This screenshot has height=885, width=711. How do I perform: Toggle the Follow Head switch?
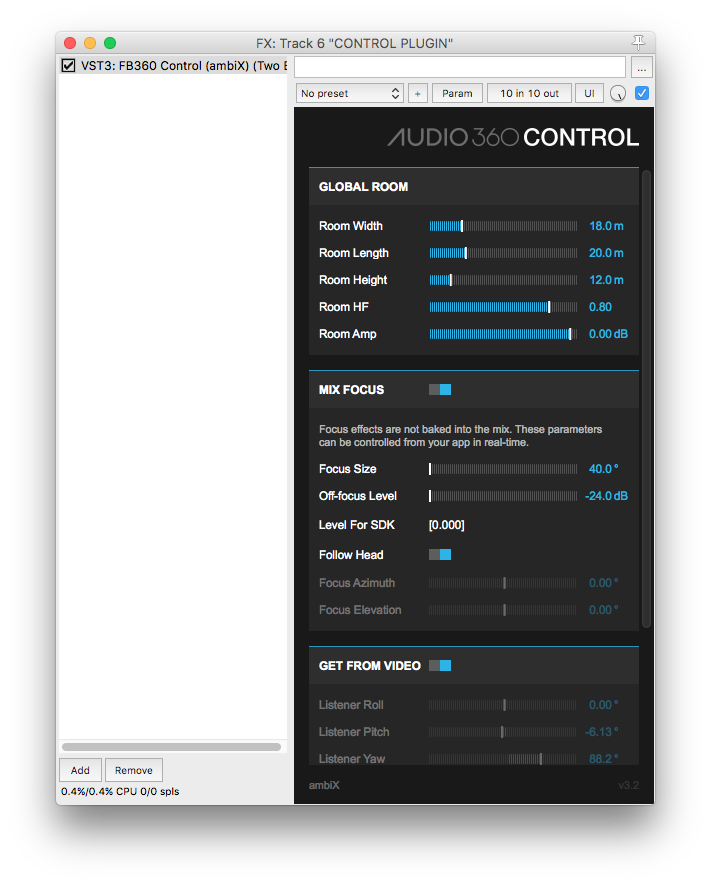pyautogui.click(x=440, y=555)
